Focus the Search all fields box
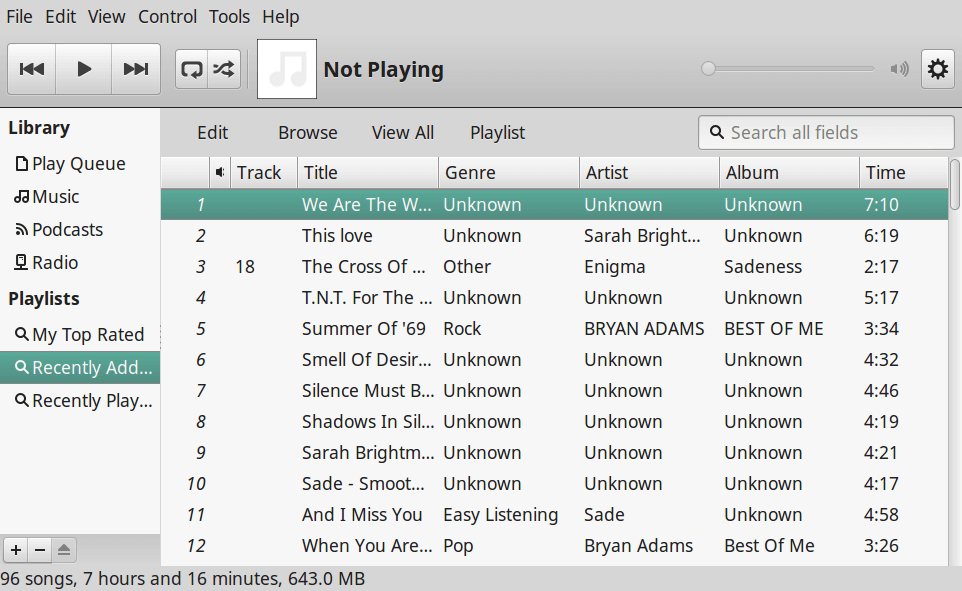The image size is (962, 591). 826,133
